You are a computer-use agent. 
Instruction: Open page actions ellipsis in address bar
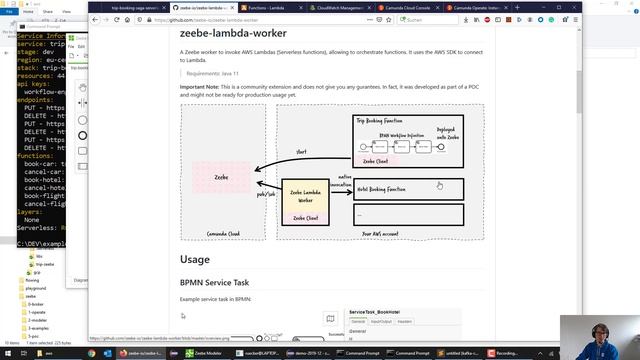click(369, 20)
